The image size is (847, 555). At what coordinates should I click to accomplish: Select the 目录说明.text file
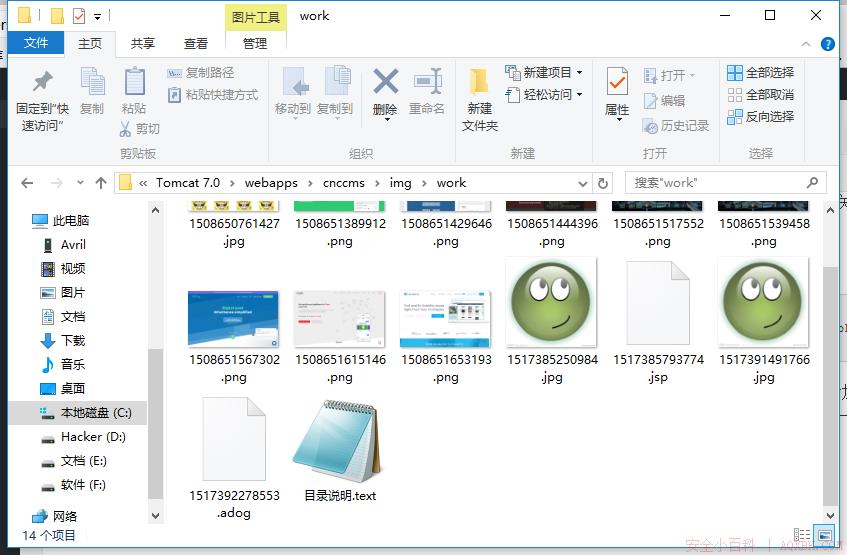(x=340, y=450)
